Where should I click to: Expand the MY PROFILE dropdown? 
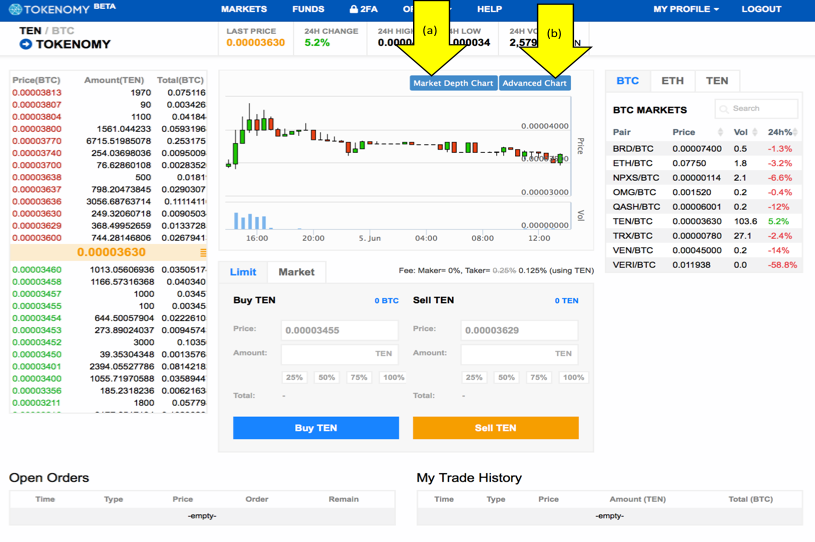pyautogui.click(x=686, y=9)
